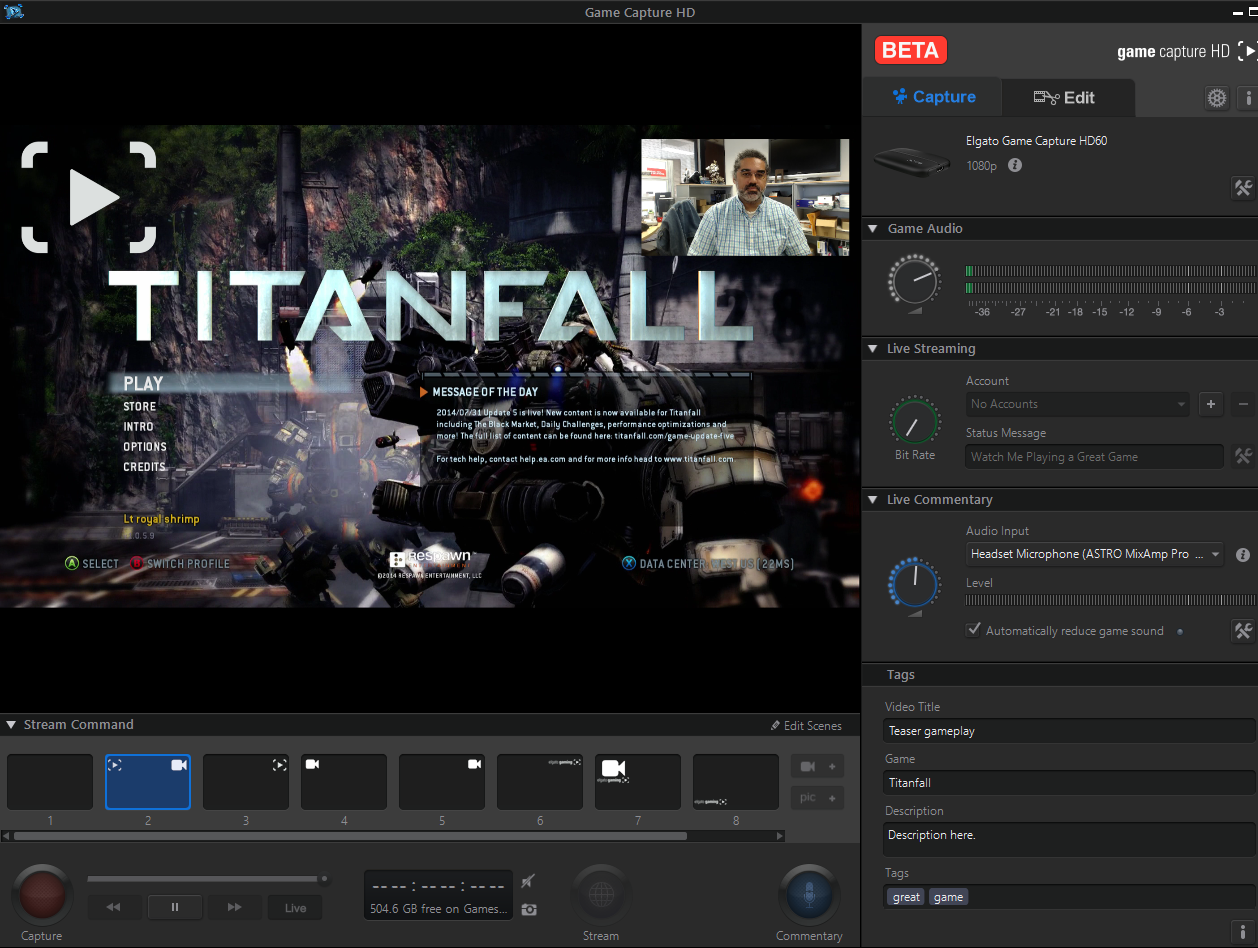The image size is (1258, 948).
Task: Toggle Automatically reduce game sound checkbox
Action: click(x=973, y=630)
